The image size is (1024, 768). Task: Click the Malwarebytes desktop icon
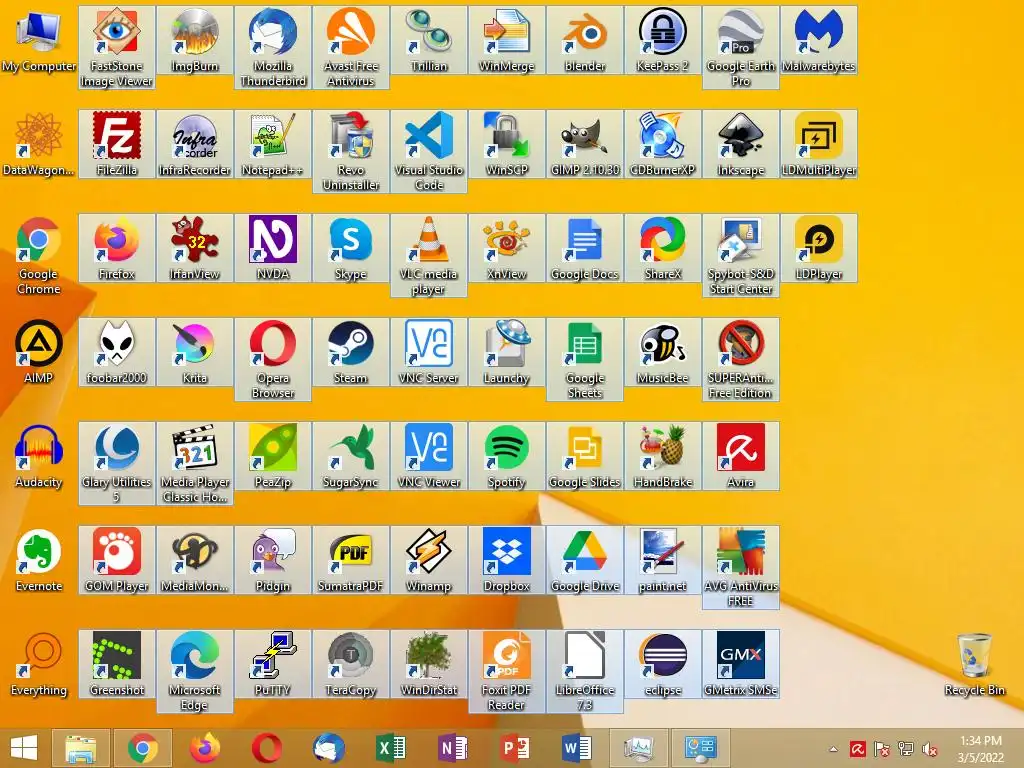[819, 40]
